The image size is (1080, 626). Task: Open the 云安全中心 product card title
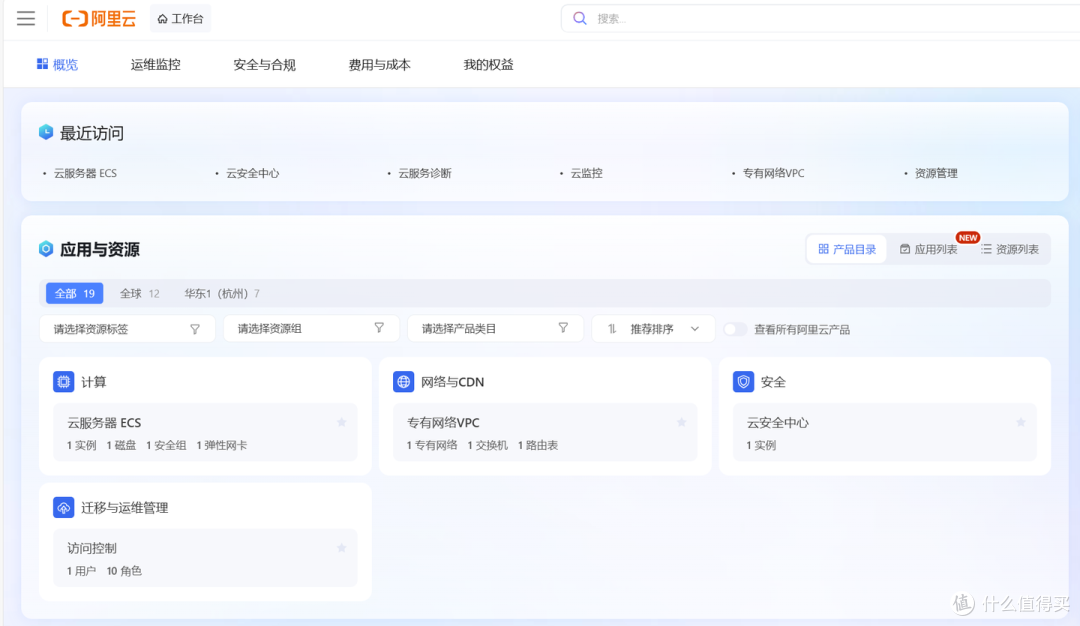778,423
